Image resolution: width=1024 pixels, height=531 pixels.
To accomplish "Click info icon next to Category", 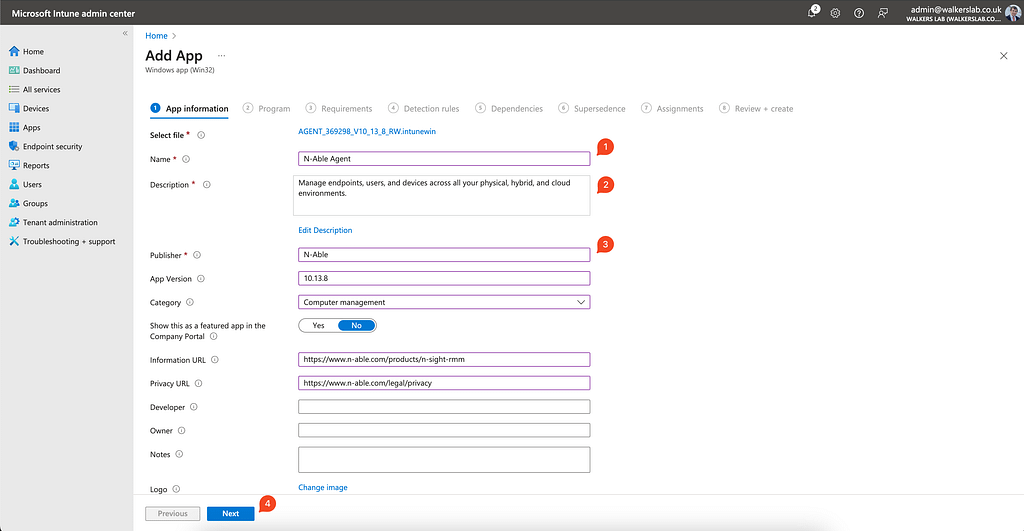I will click(190, 302).
